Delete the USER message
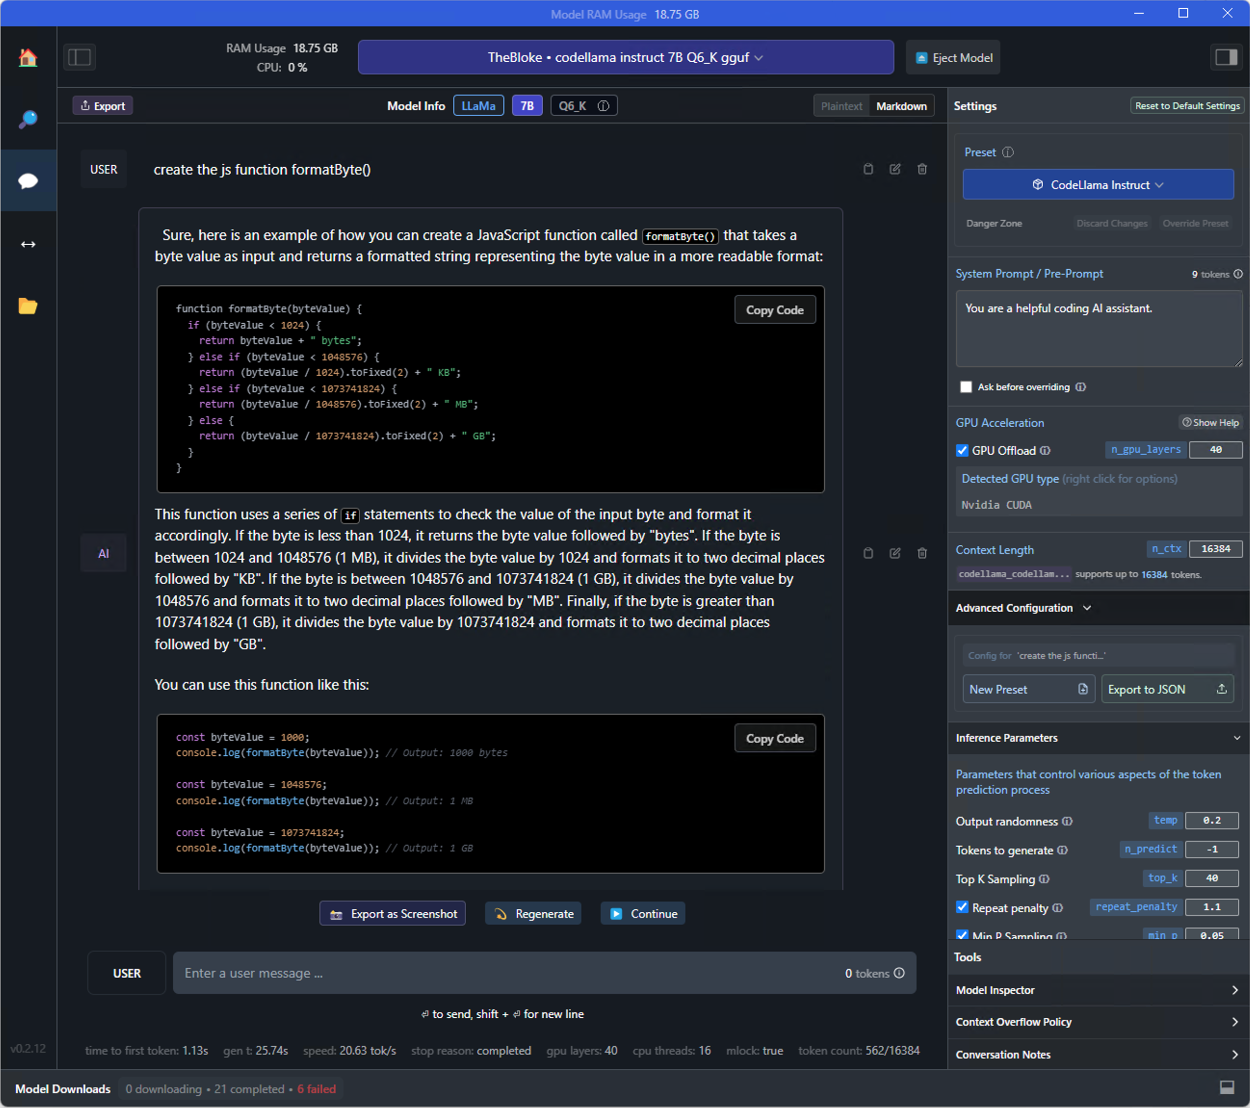Viewport: 1250px width, 1108px height. (922, 169)
